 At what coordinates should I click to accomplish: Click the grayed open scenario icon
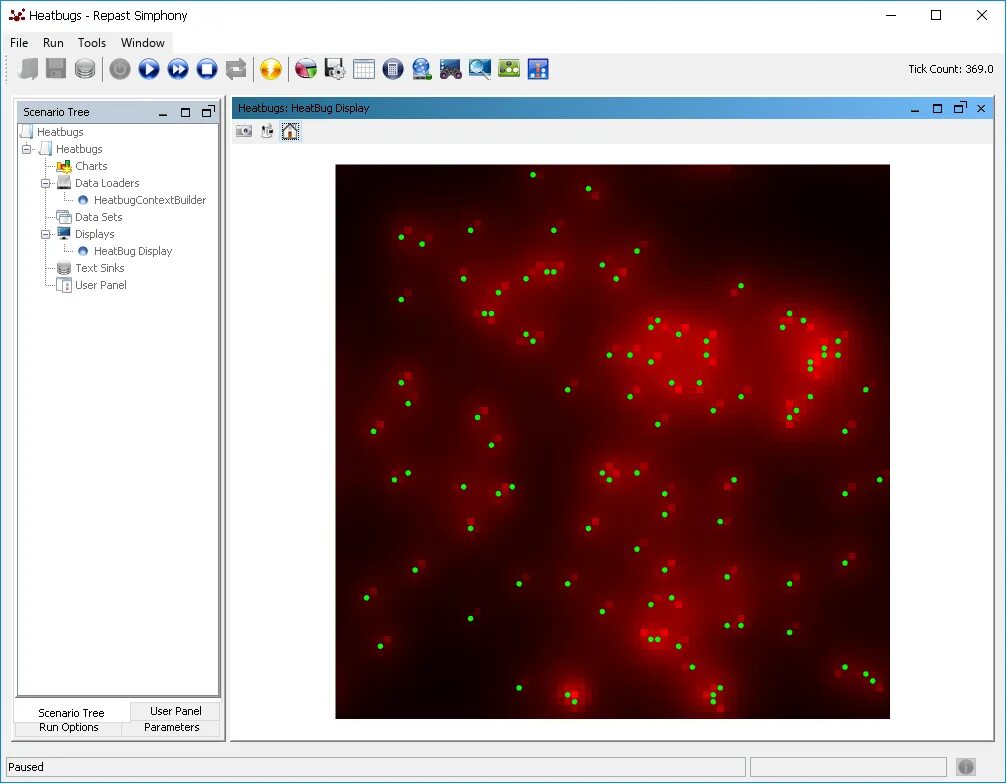coord(28,69)
